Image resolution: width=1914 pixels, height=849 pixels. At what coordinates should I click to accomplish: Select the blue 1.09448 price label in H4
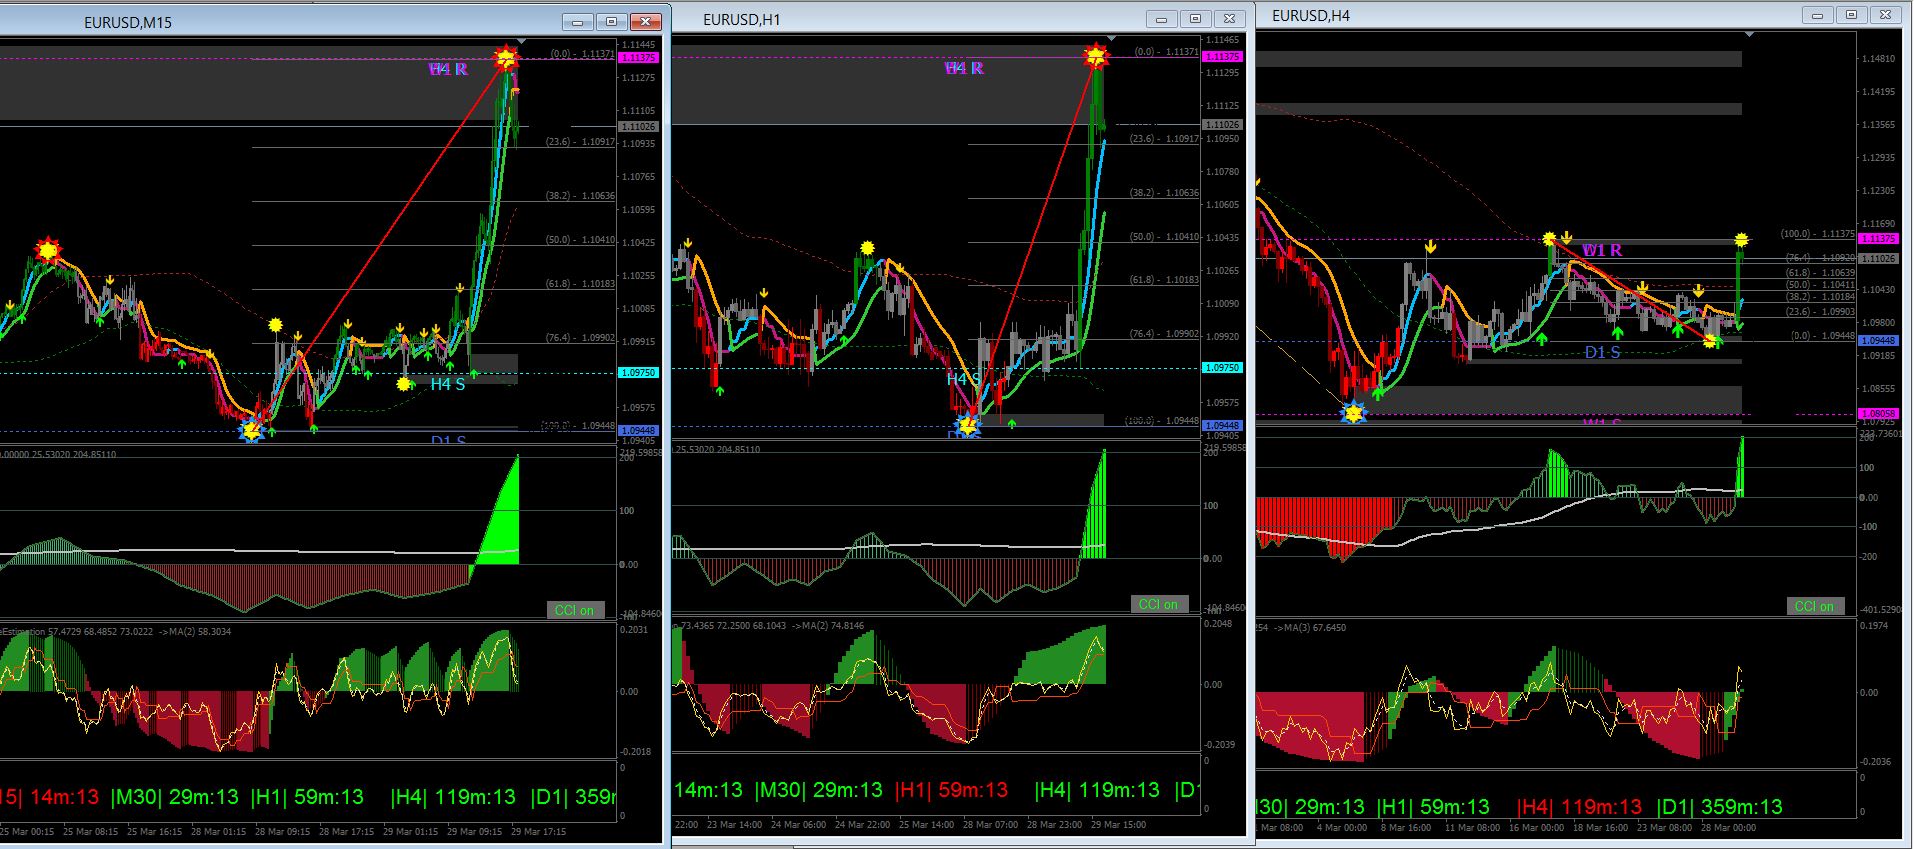[x=1878, y=341]
